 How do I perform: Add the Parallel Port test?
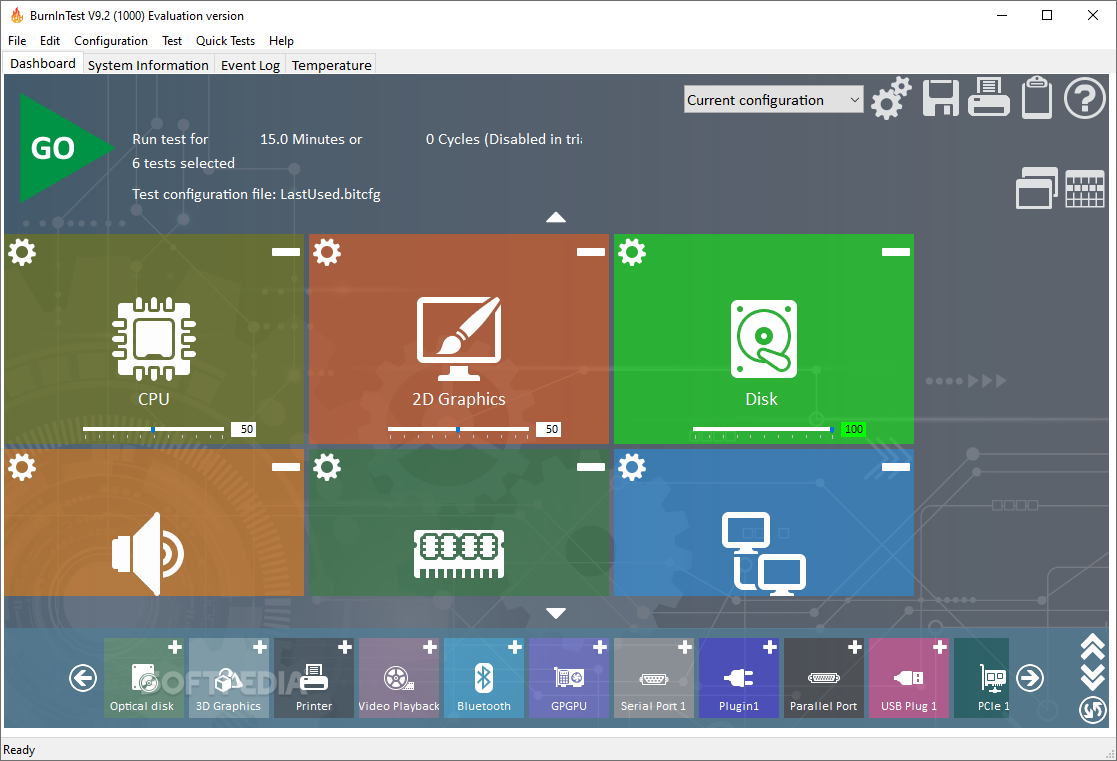coord(855,647)
